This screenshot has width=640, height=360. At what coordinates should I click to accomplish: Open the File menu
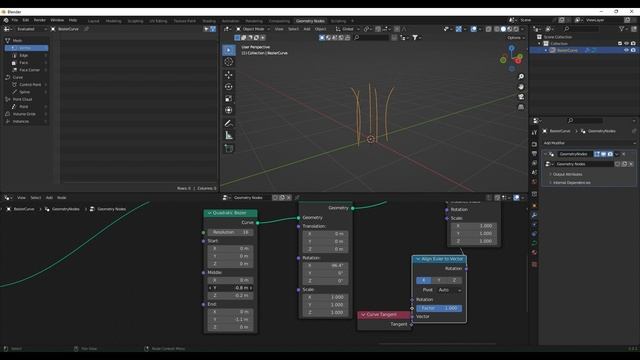pyautogui.click(x=15, y=20)
